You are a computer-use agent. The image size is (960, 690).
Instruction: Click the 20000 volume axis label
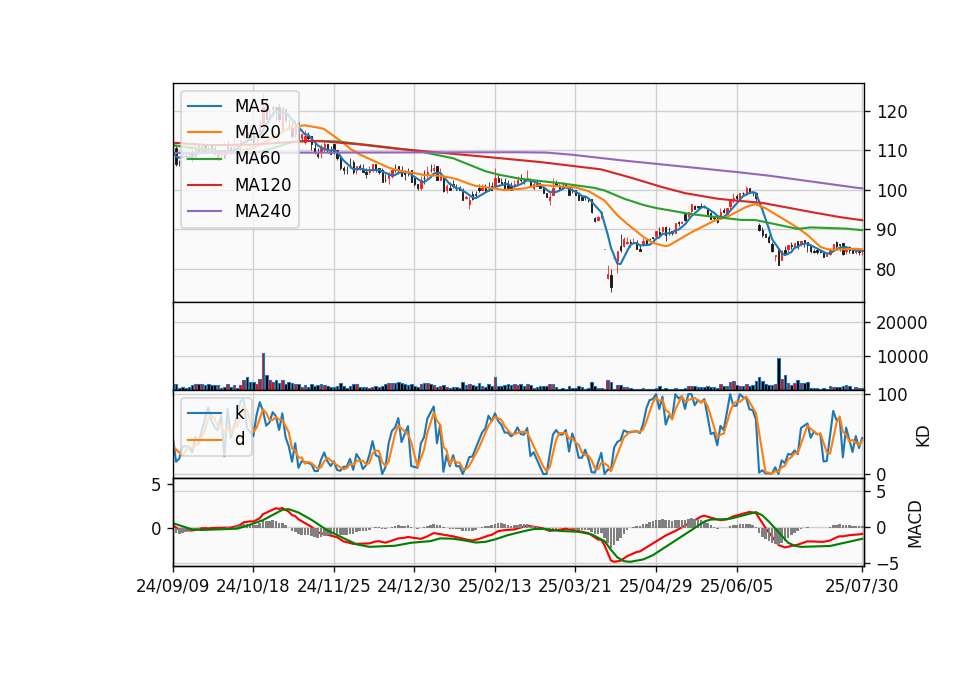[x=902, y=323]
